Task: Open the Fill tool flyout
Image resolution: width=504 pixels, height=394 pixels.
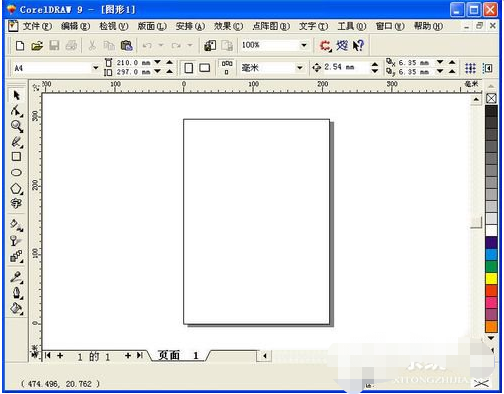Action: point(16,309)
